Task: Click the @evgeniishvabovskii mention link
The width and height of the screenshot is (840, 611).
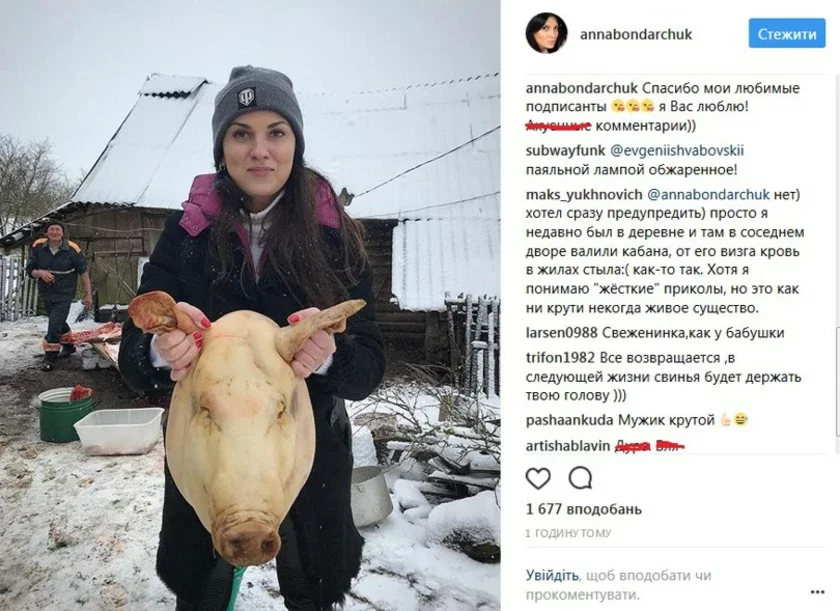Action: [x=677, y=150]
